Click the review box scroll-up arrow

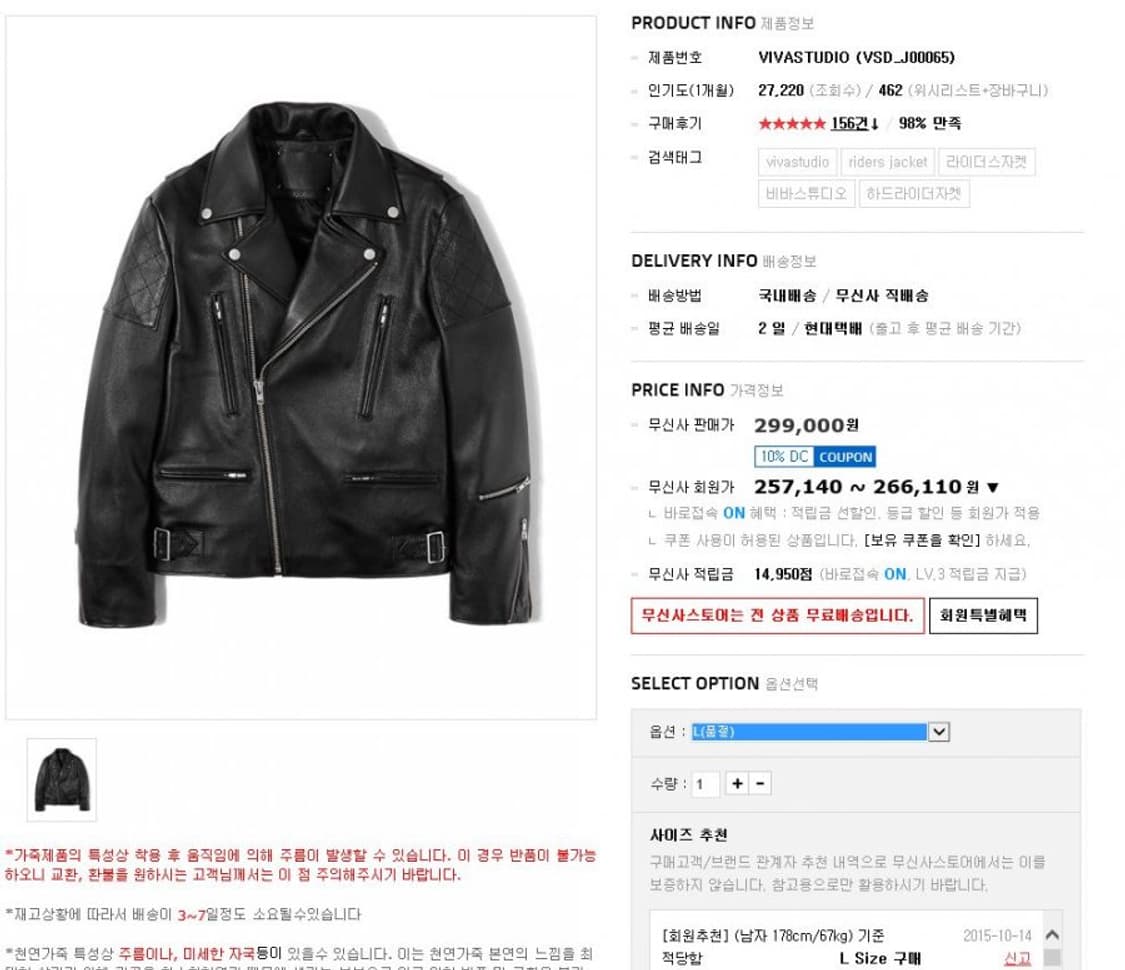pos(1053,935)
